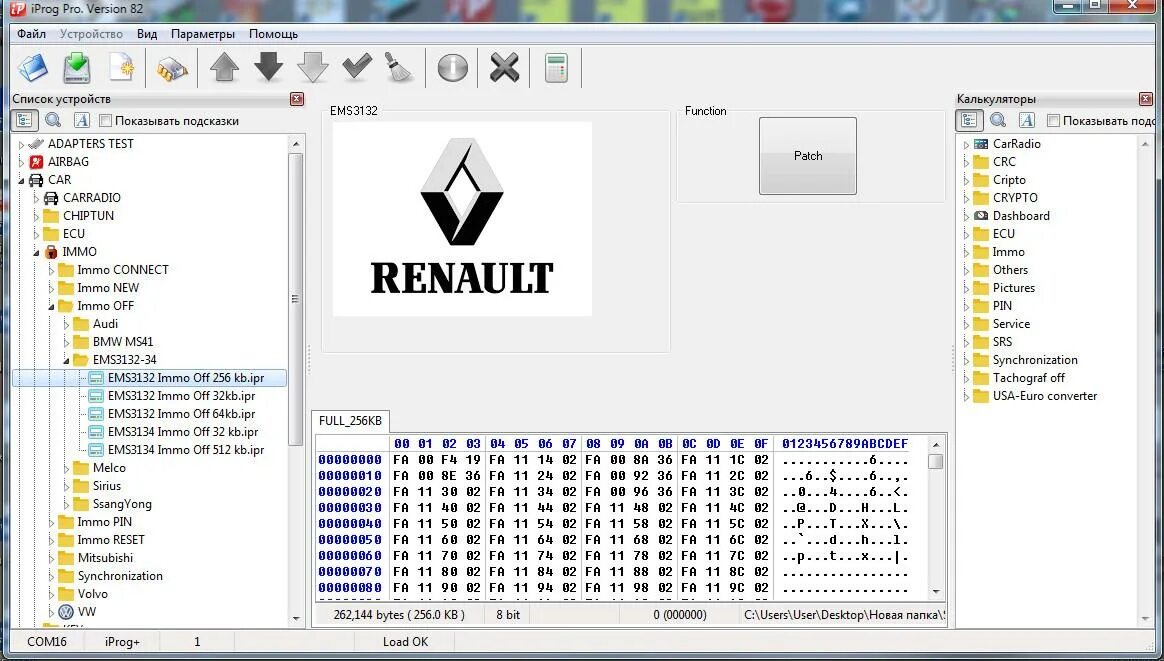Select EMS3132 Immo Off 64kb.ipr
Image resolution: width=1164 pixels, height=661 pixels.
pyautogui.click(x=181, y=414)
